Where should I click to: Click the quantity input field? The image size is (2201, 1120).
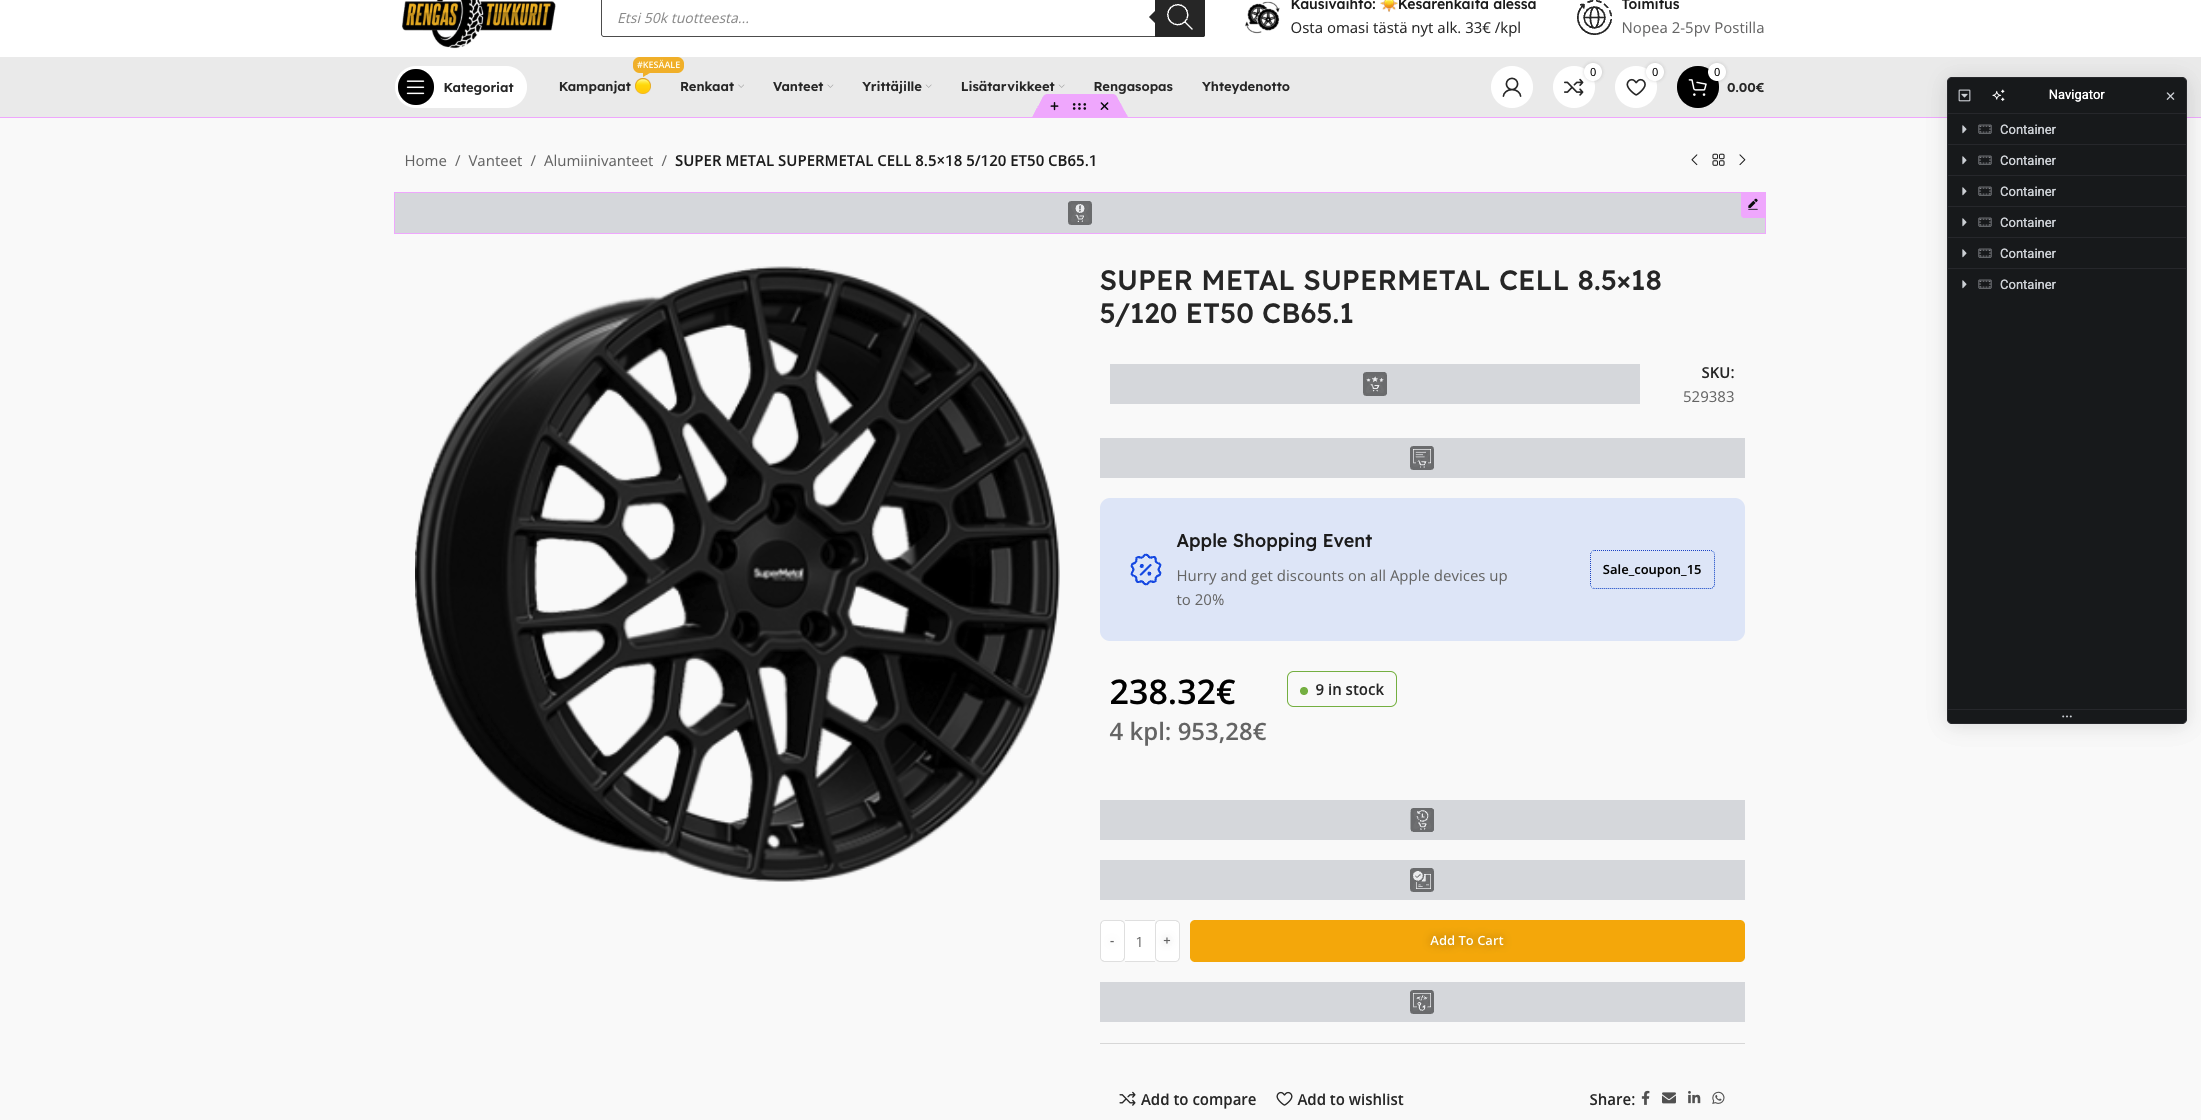point(1139,941)
